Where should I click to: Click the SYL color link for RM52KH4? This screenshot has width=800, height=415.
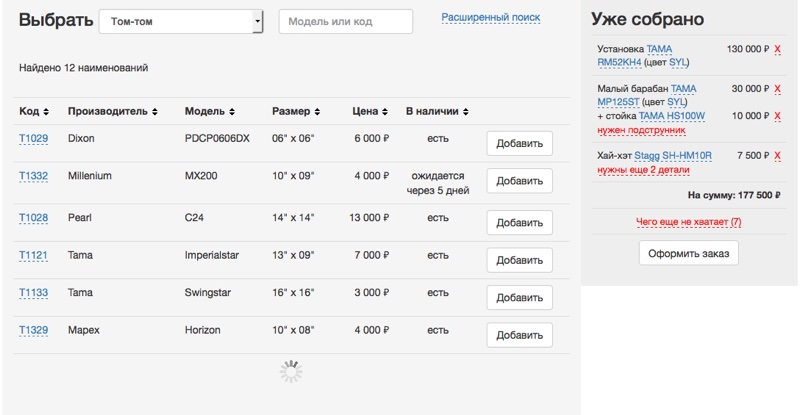pos(678,62)
